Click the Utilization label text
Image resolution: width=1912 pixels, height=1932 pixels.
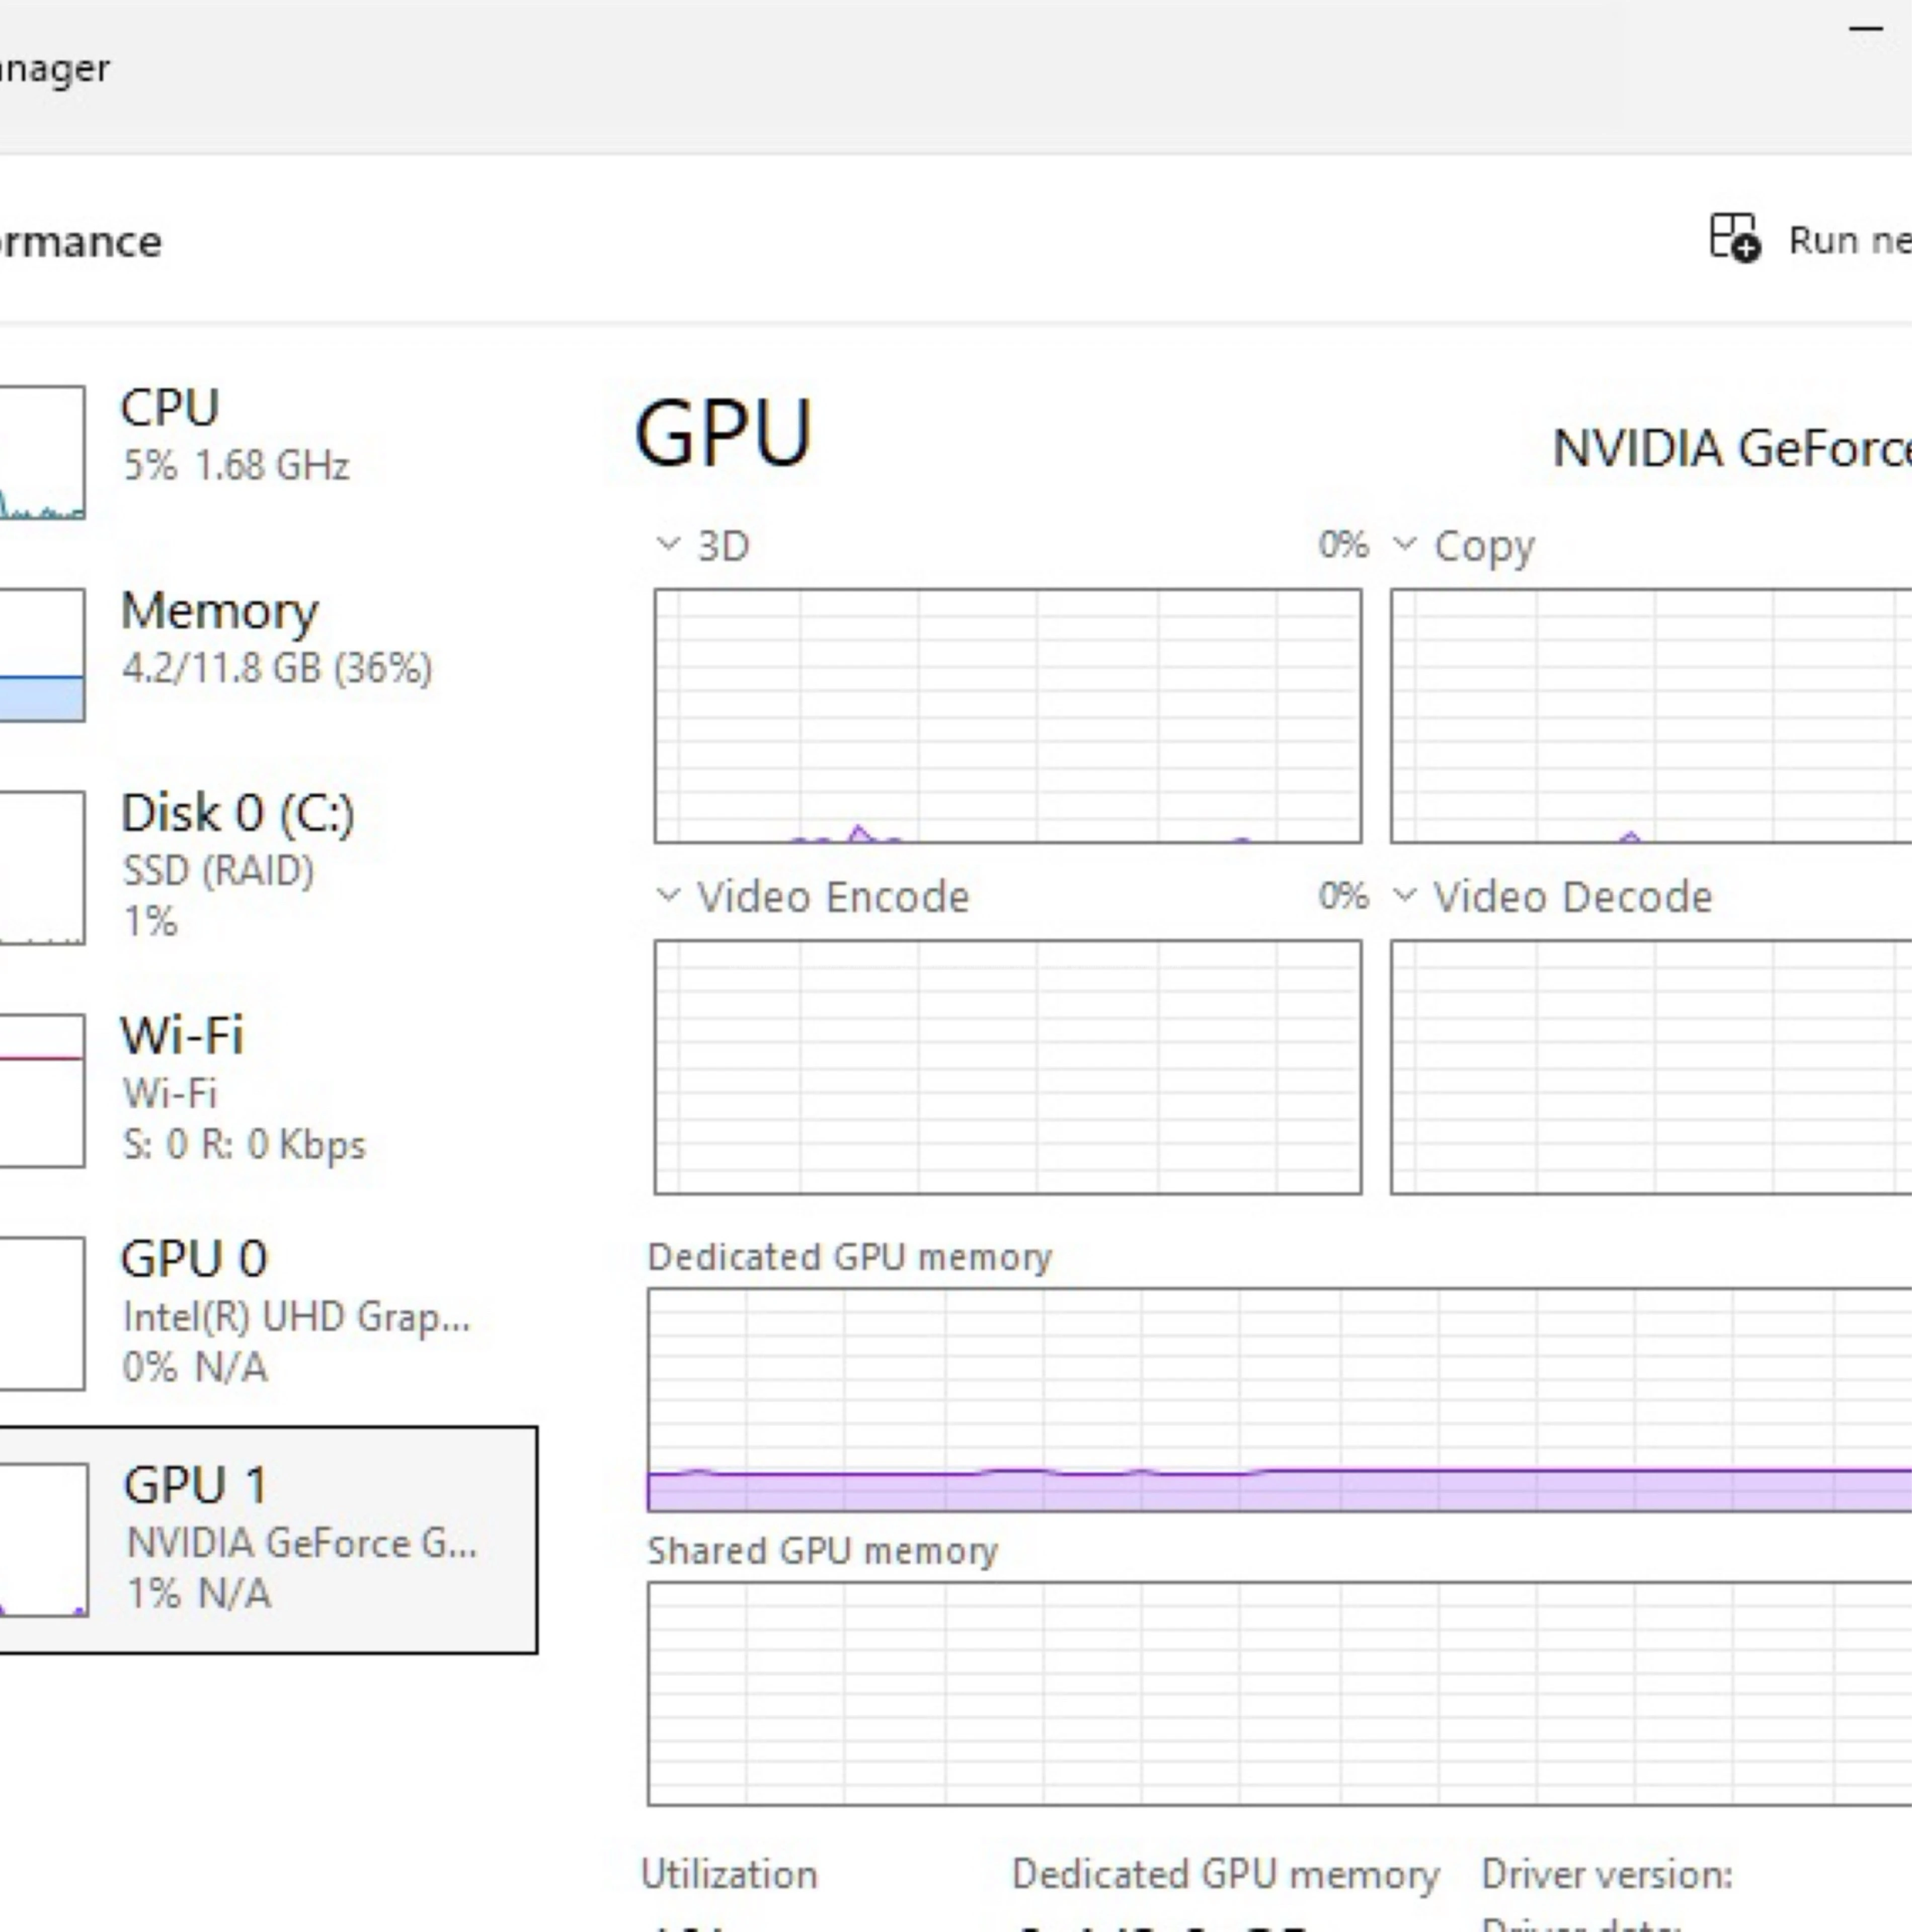point(729,1875)
